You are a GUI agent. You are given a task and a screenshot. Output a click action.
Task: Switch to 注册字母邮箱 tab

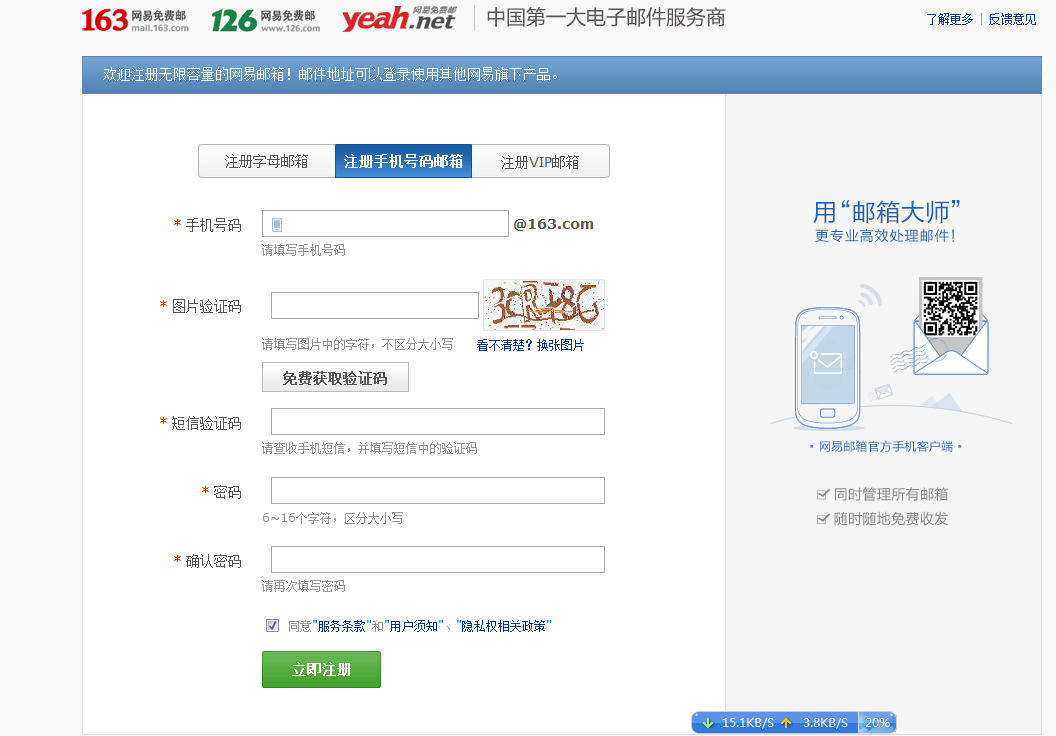tap(267, 162)
